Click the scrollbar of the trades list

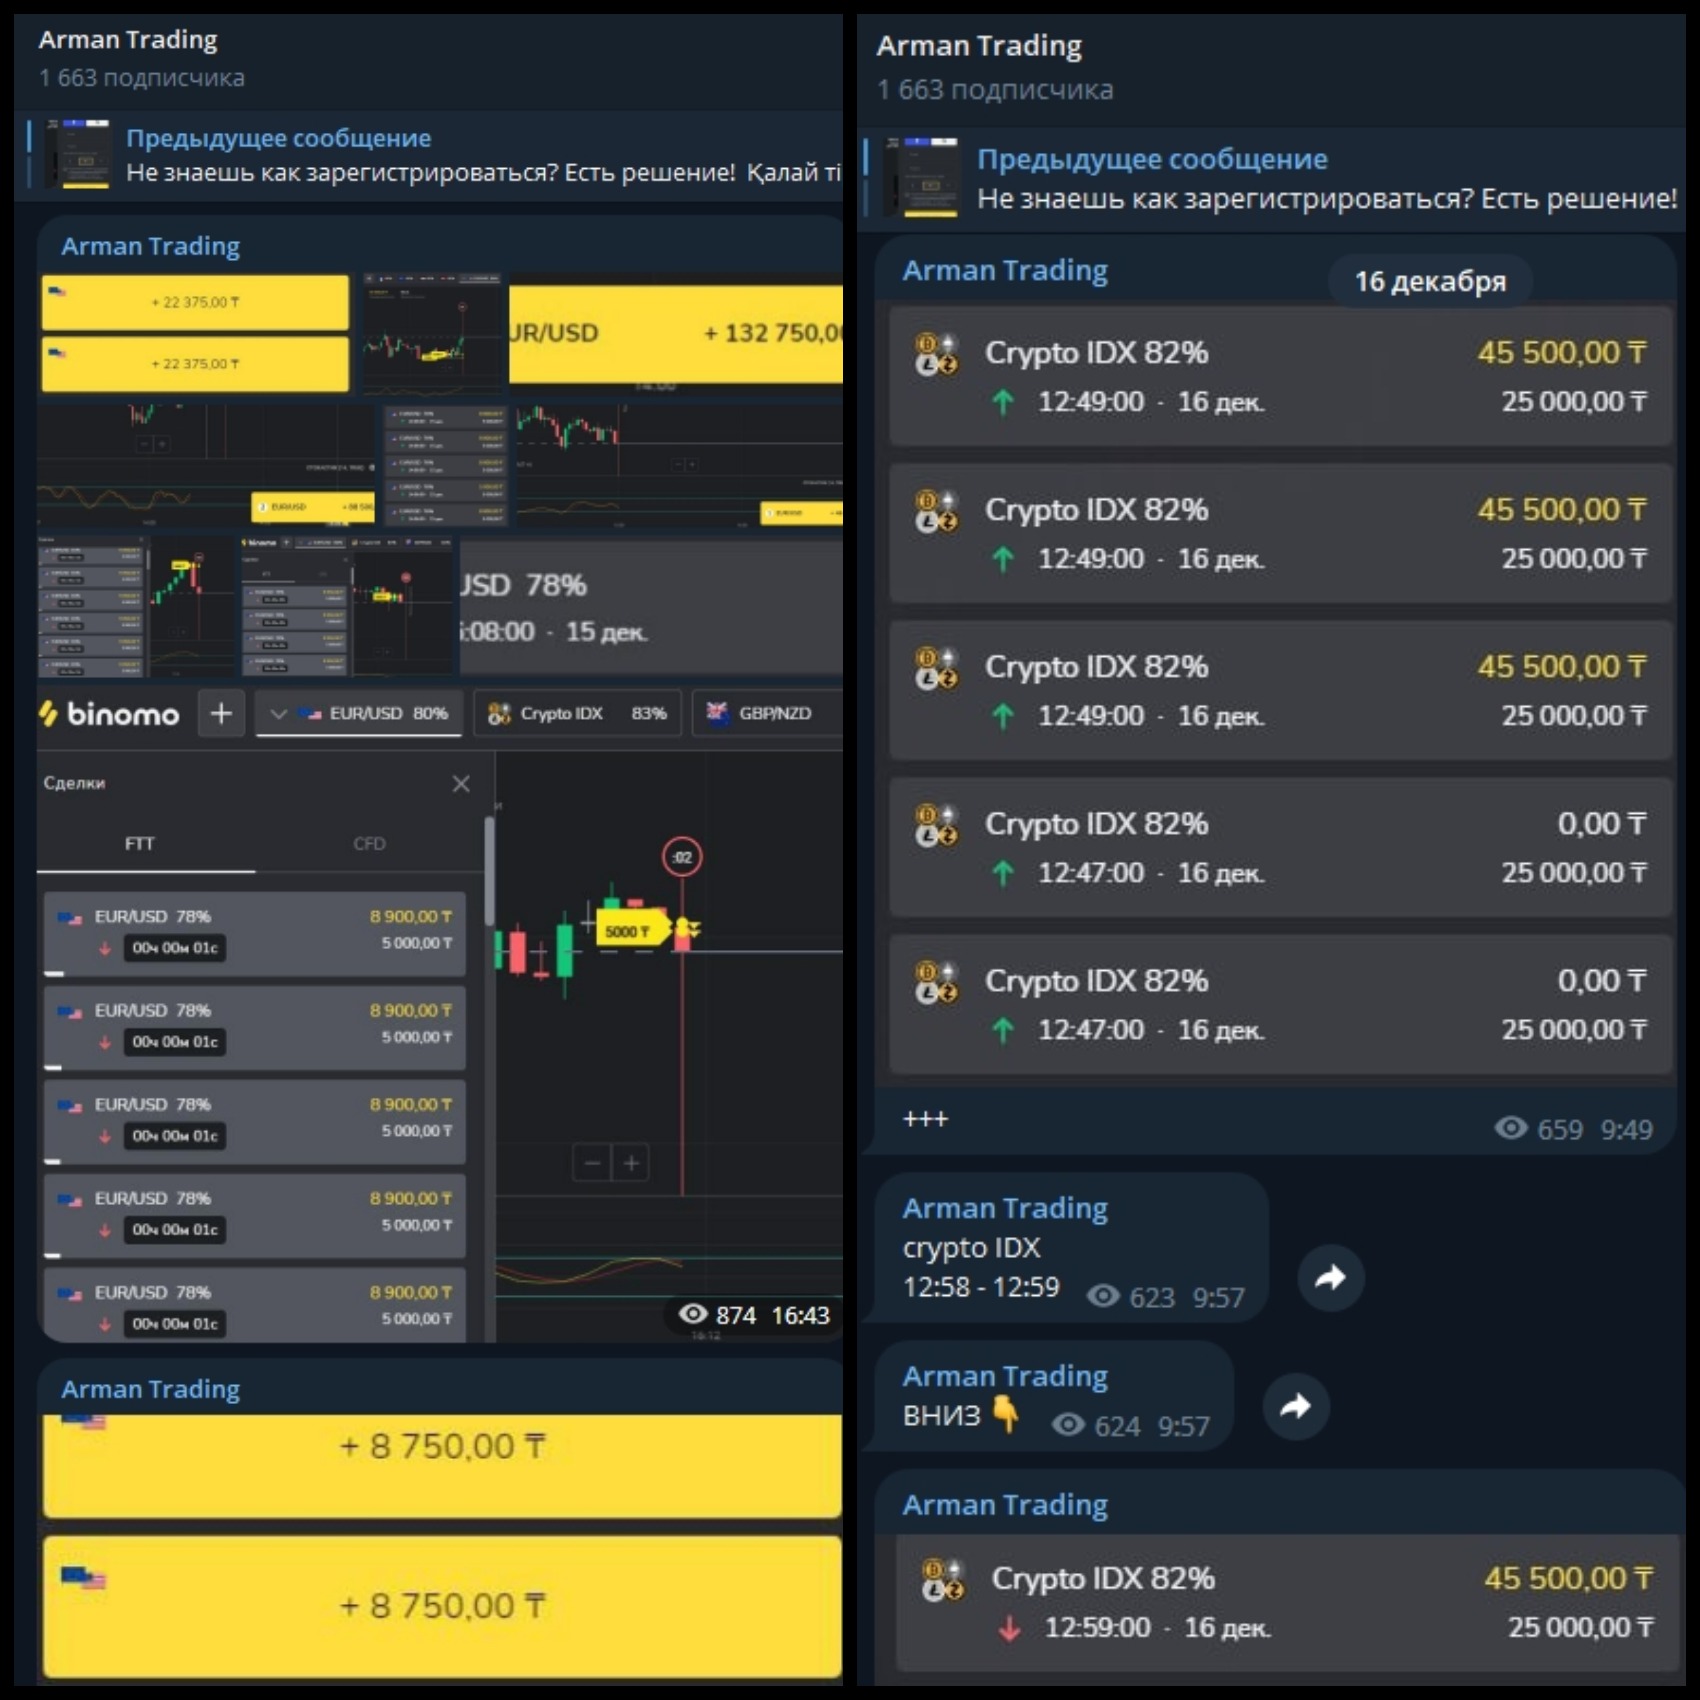click(489, 870)
